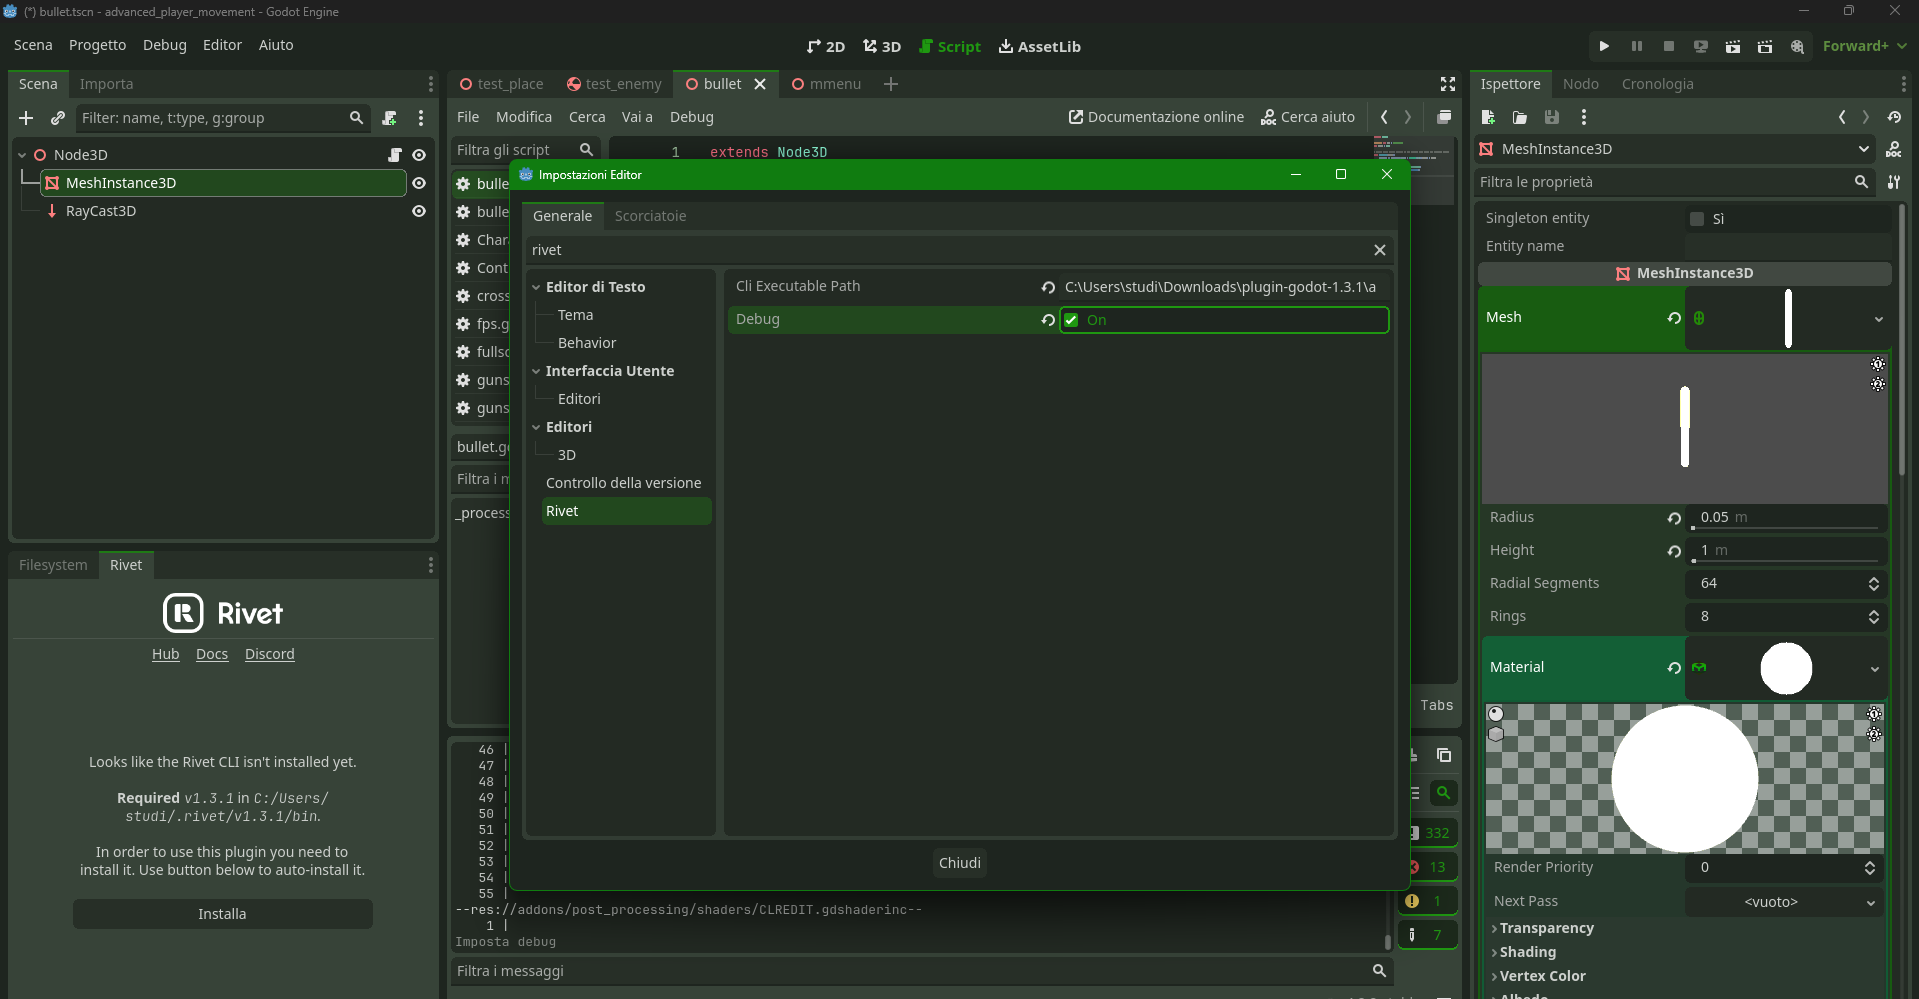Reset the Cli Executable Path value
The width and height of the screenshot is (1919, 999).
1048,287
